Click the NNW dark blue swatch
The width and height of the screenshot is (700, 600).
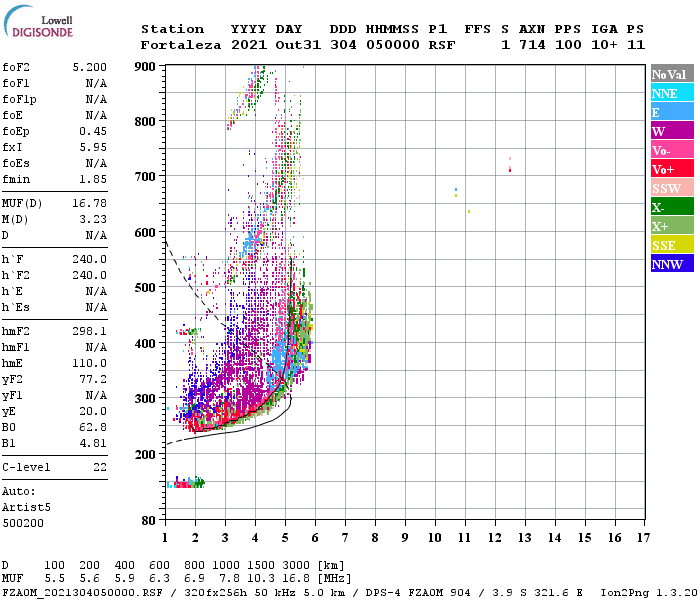click(x=672, y=263)
